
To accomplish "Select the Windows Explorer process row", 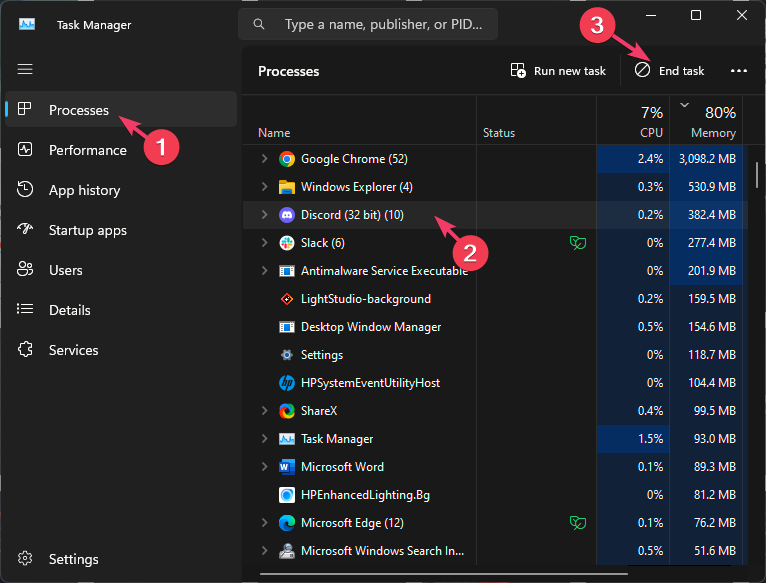I will coord(356,187).
